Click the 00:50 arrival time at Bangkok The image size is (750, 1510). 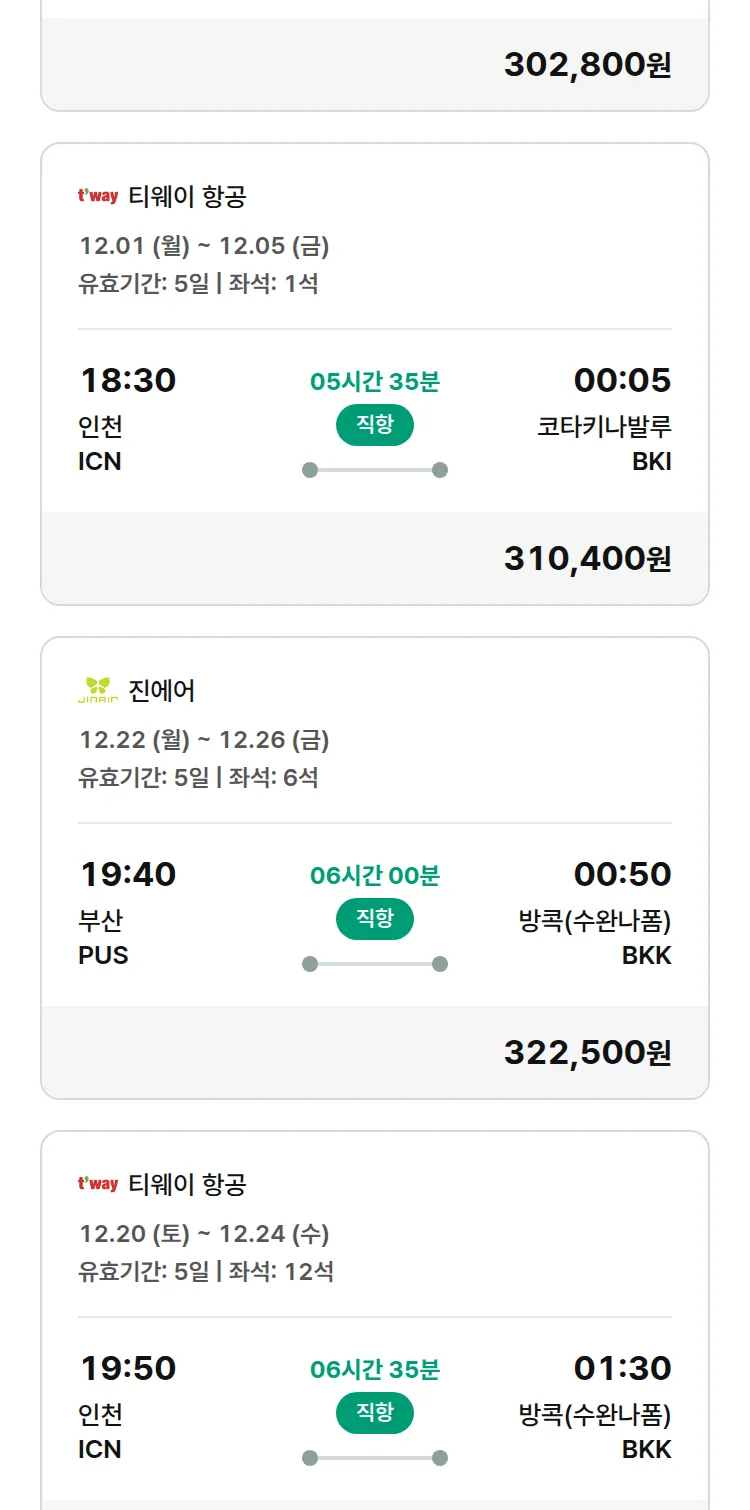point(622,875)
